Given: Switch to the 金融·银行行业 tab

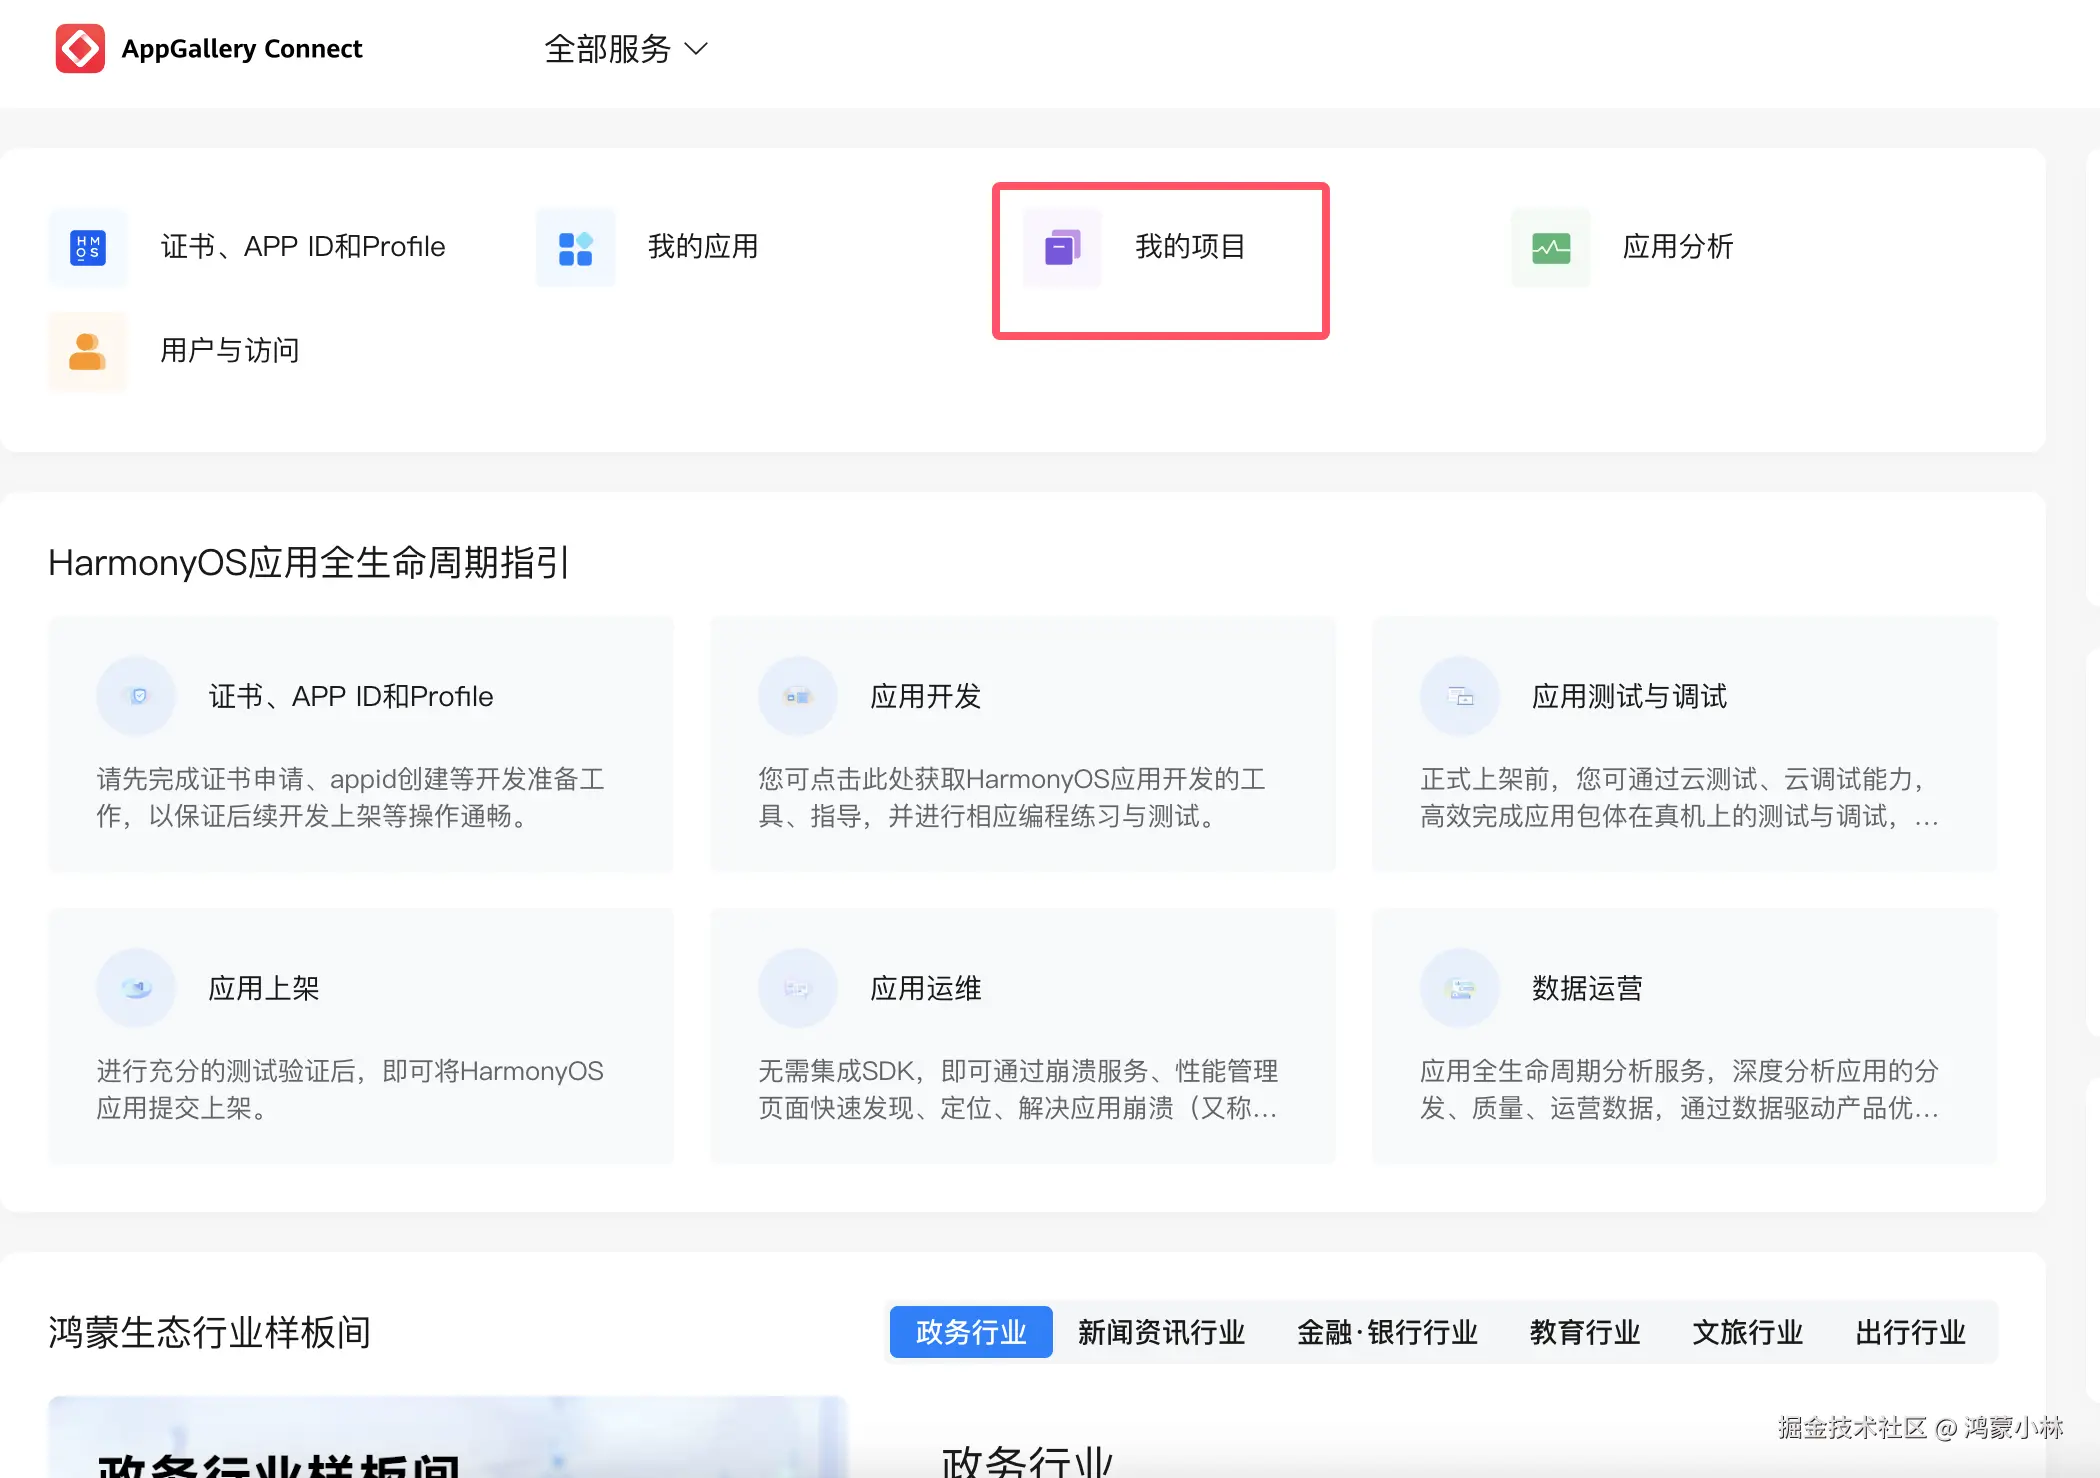Looking at the screenshot, I should click(x=1386, y=1332).
